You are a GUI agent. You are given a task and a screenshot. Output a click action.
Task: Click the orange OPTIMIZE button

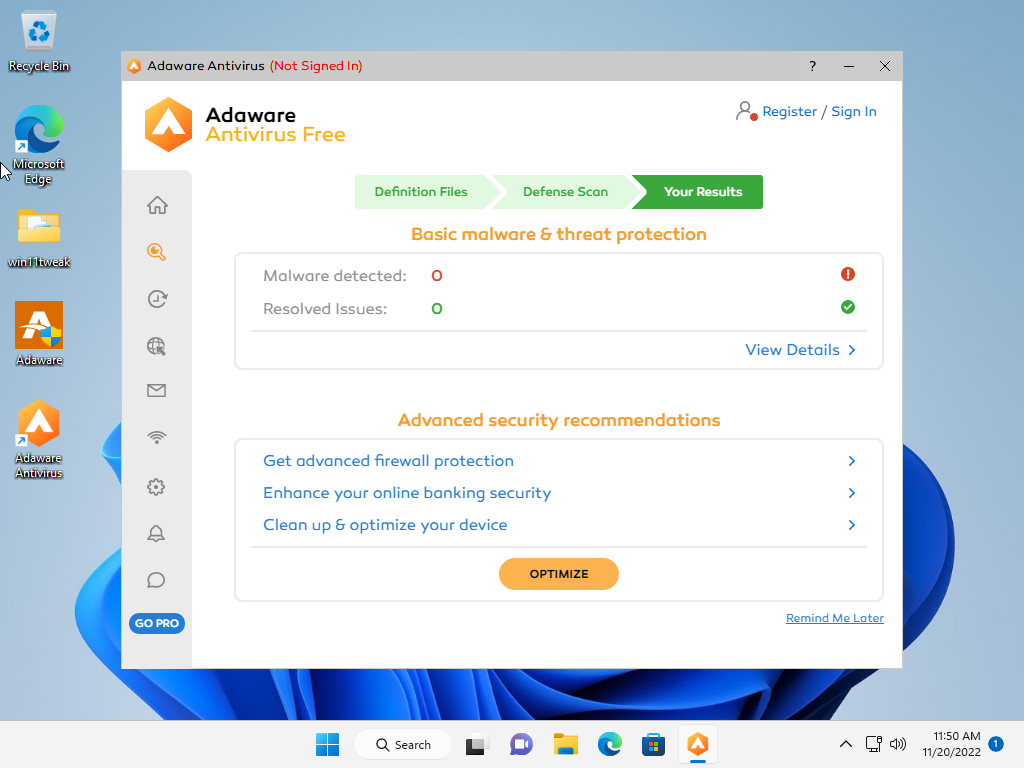coord(559,574)
